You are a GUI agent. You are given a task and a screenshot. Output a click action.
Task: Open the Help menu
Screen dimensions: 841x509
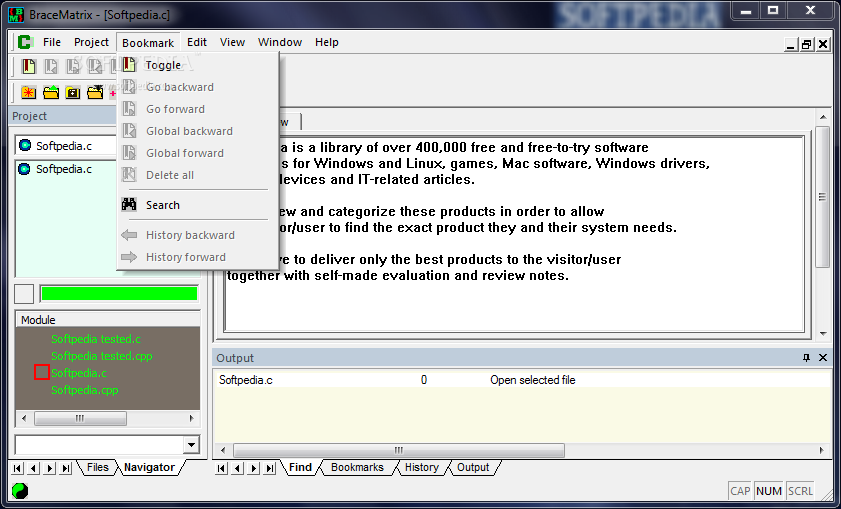(327, 42)
